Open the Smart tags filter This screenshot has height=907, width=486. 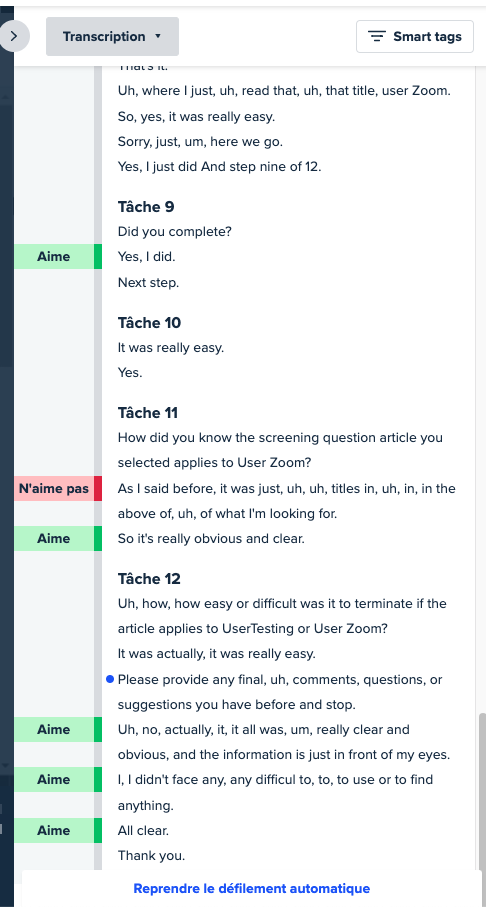415,36
